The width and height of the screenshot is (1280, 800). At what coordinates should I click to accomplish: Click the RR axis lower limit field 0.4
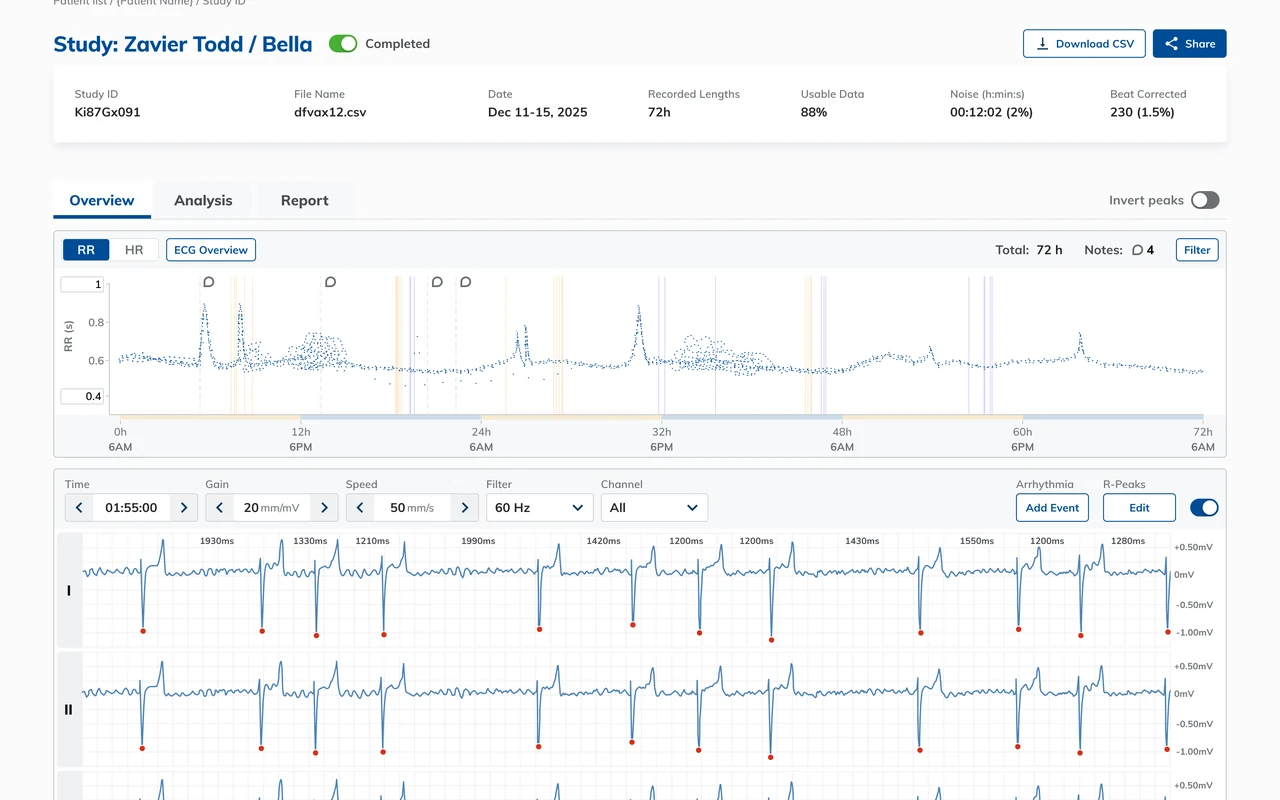pos(82,397)
